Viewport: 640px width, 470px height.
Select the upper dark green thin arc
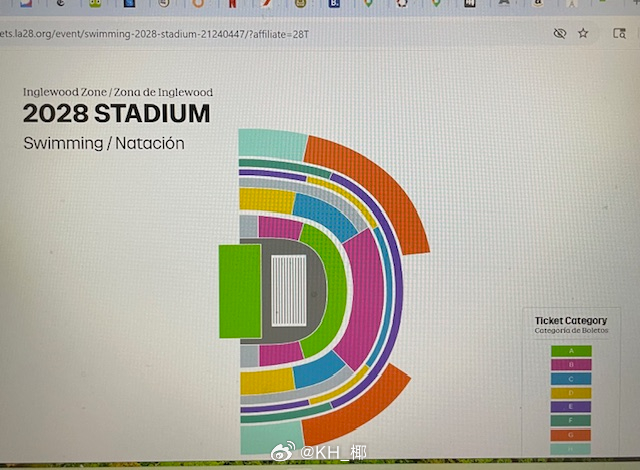[x=284, y=166]
